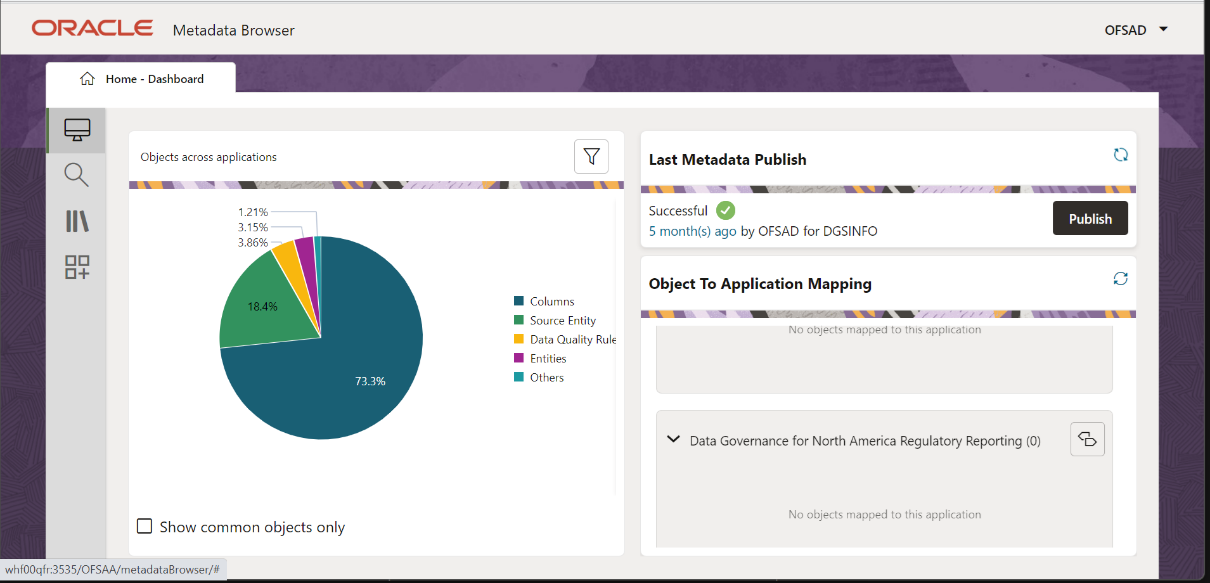Toggle Show common objects only checkbox
This screenshot has height=583, width=1210.
145,526
